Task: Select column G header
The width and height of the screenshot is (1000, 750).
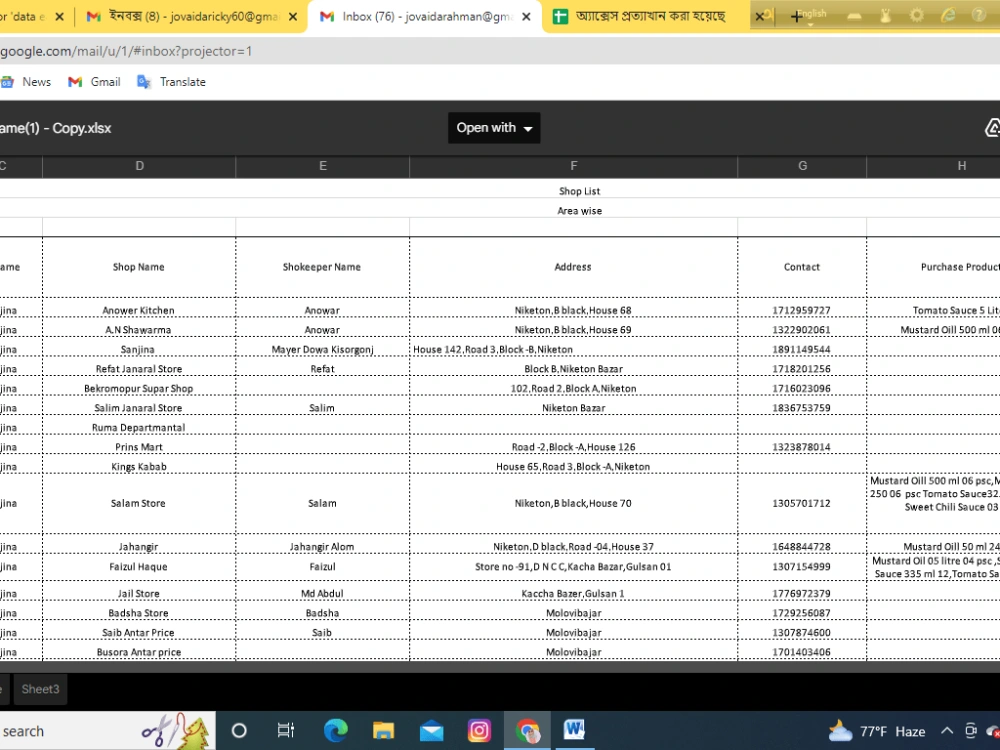Action: click(802, 166)
